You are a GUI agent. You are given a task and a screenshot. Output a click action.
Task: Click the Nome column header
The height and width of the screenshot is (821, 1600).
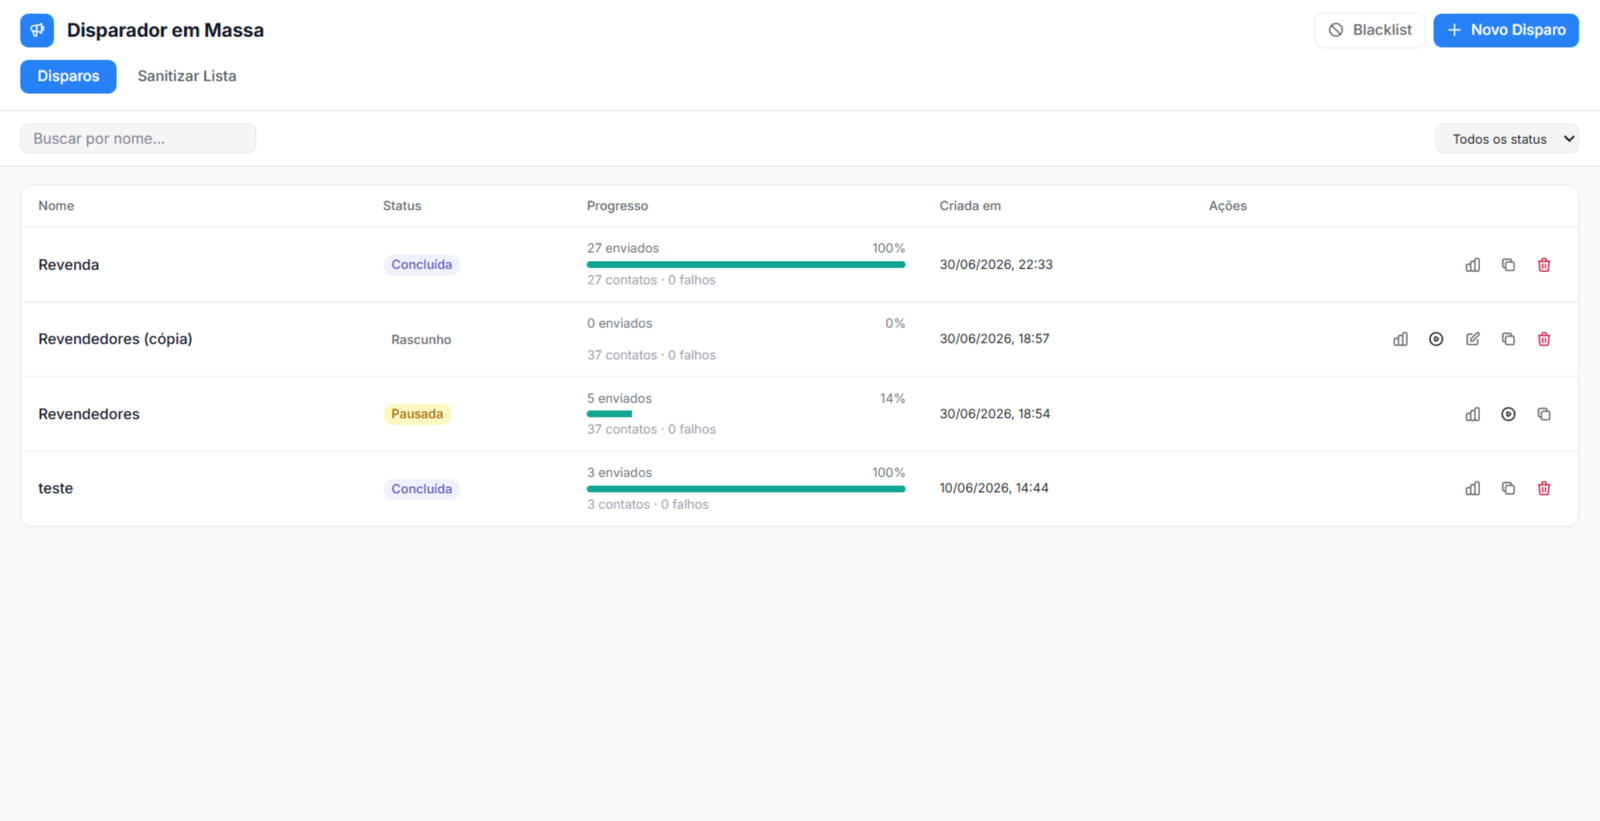point(56,206)
